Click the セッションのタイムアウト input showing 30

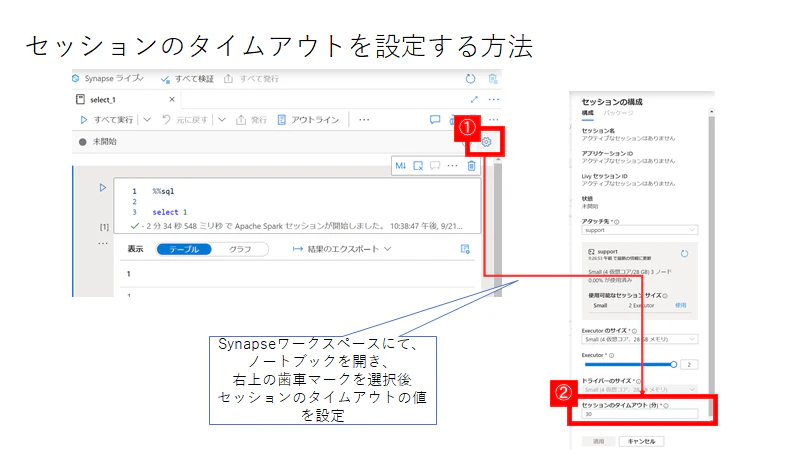pyautogui.click(x=639, y=414)
